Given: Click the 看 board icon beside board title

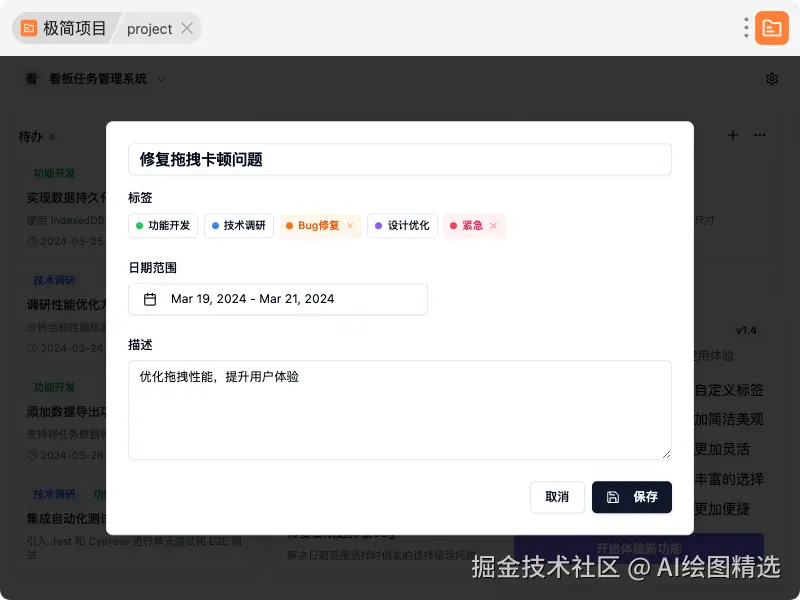Looking at the screenshot, I should [x=30, y=78].
